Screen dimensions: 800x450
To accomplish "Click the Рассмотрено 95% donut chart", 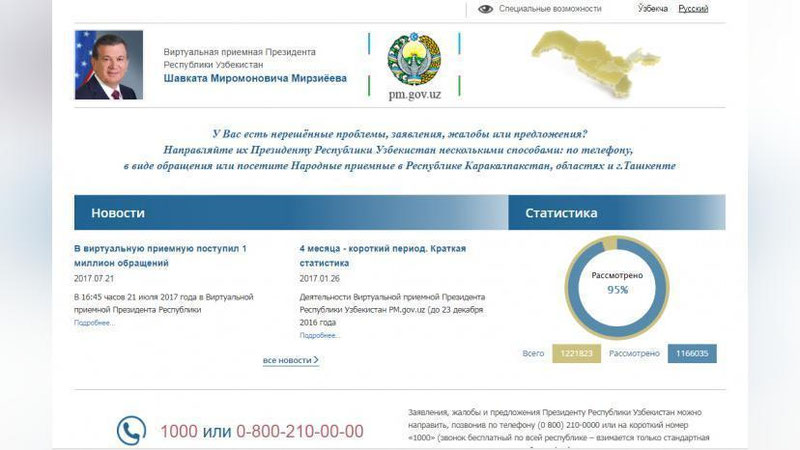I will tap(617, 287).
